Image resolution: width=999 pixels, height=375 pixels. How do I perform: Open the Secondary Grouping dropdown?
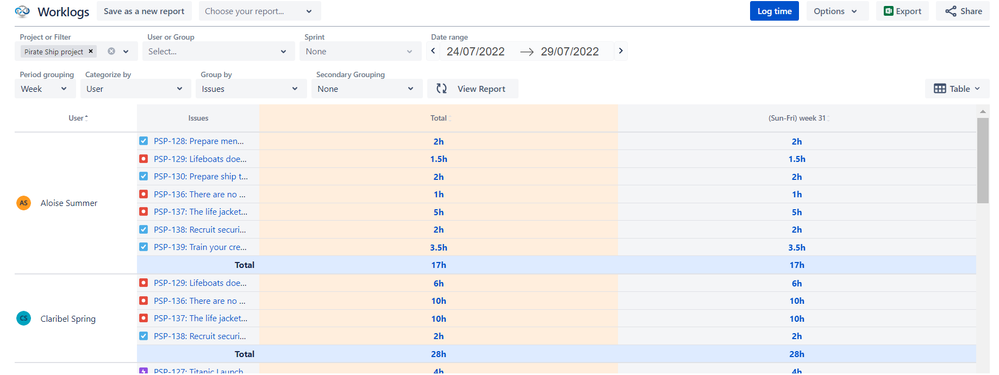coord(367,88)
